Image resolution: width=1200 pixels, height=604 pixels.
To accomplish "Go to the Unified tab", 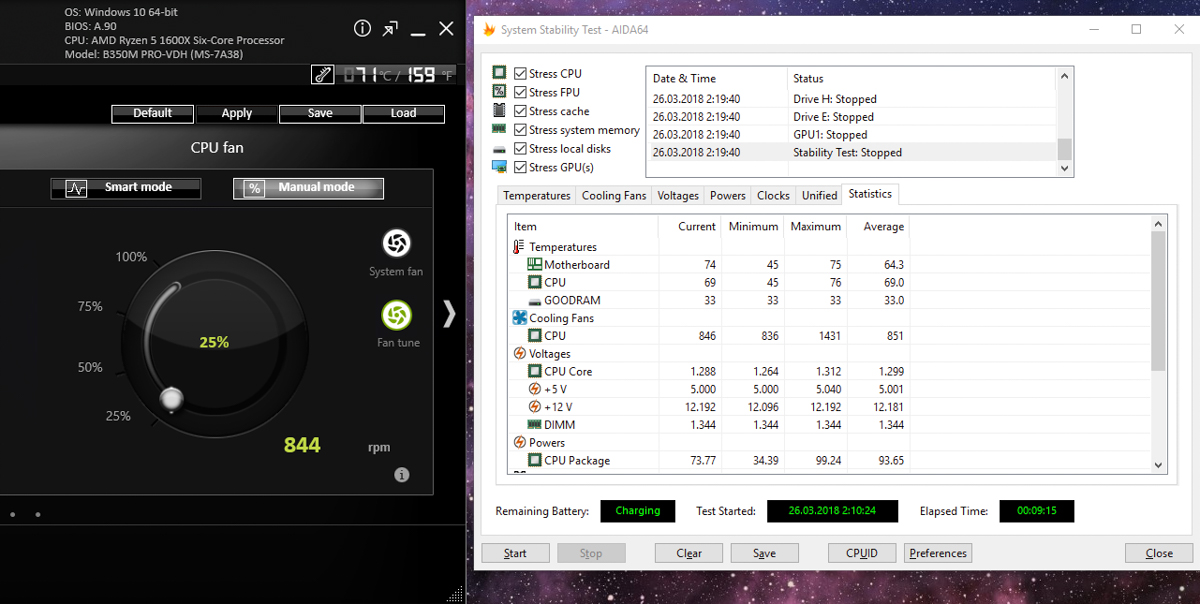I will click(x=819, y=196).
